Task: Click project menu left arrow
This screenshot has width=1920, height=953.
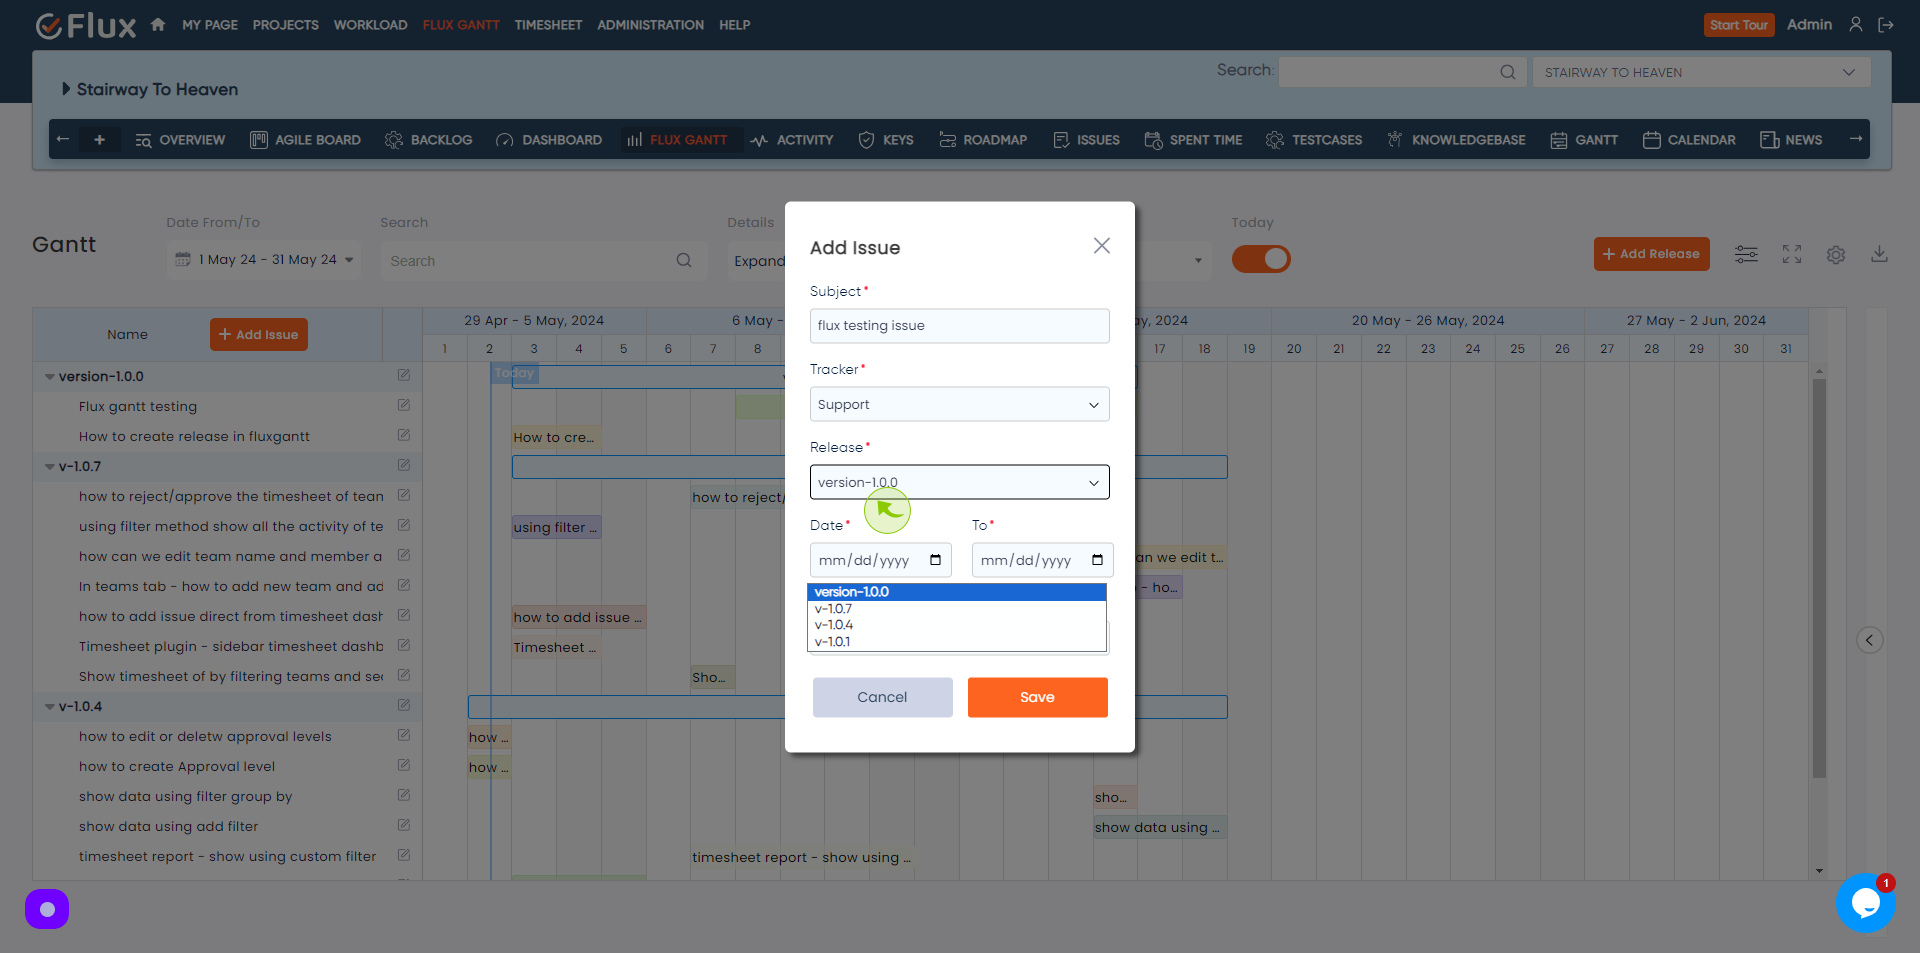Action: (63, 139)
